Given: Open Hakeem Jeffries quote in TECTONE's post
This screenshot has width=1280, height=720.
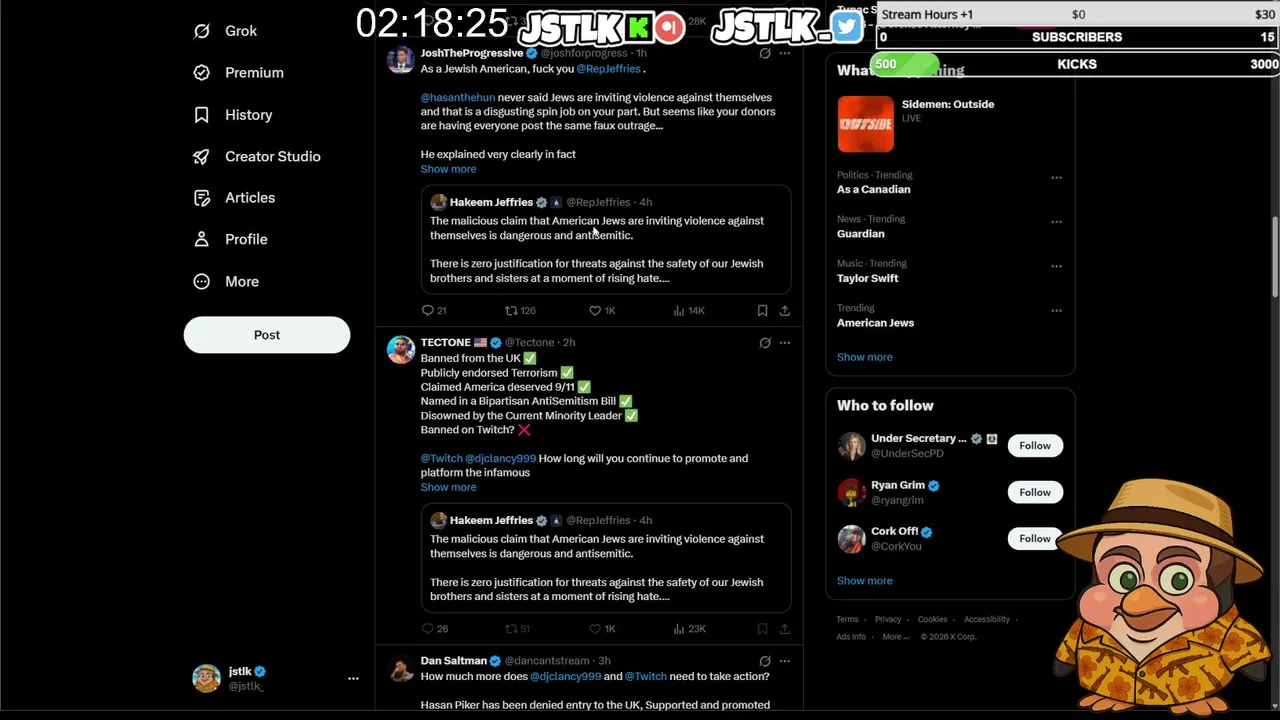Looking at the screenshot, I should [x=606, y=558].
